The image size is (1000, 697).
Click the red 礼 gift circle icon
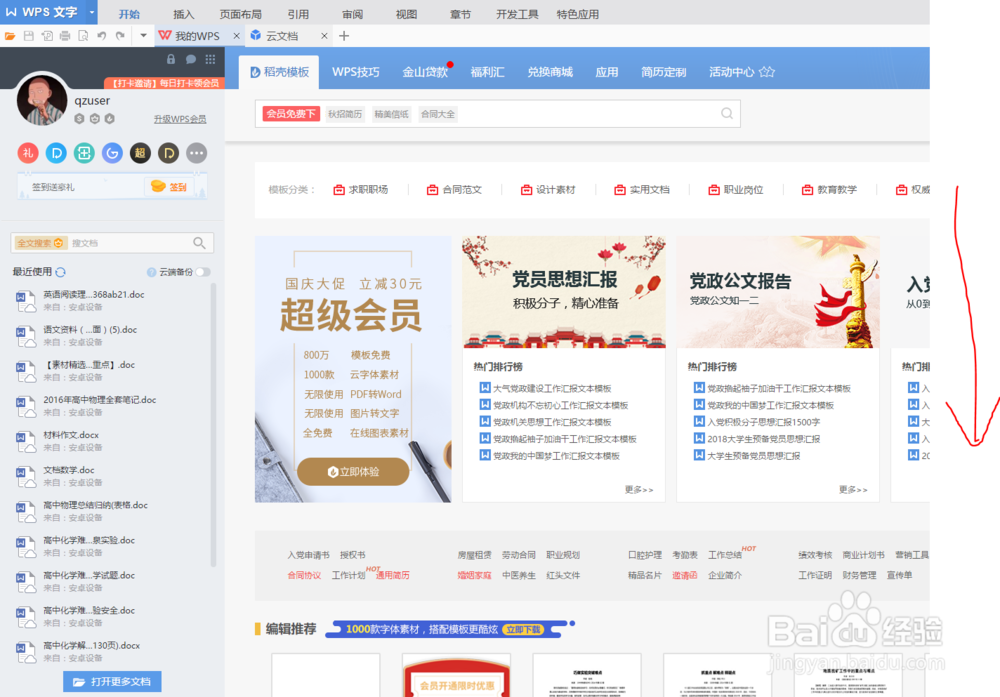click(x=27, y=153)
